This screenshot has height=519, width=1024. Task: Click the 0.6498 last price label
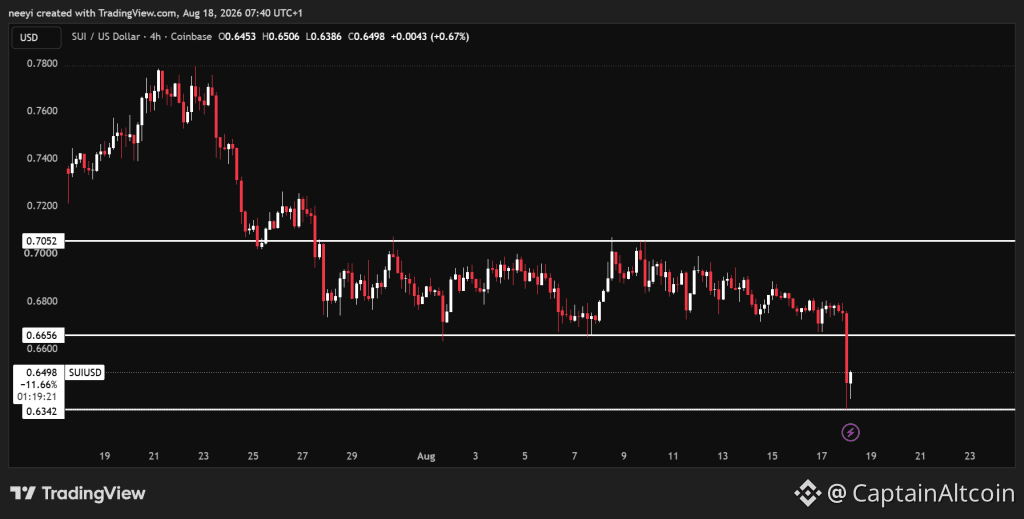click(x=43, y=372)
